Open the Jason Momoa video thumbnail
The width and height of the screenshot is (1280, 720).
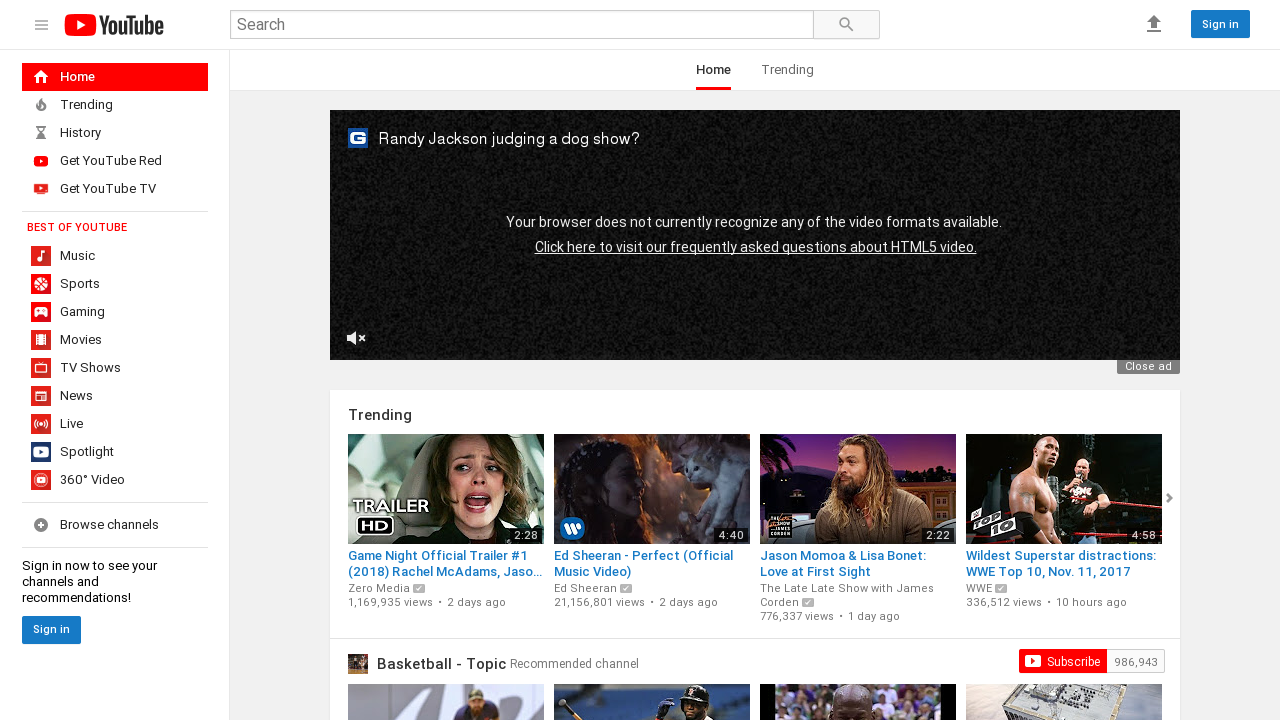(858, 489)
